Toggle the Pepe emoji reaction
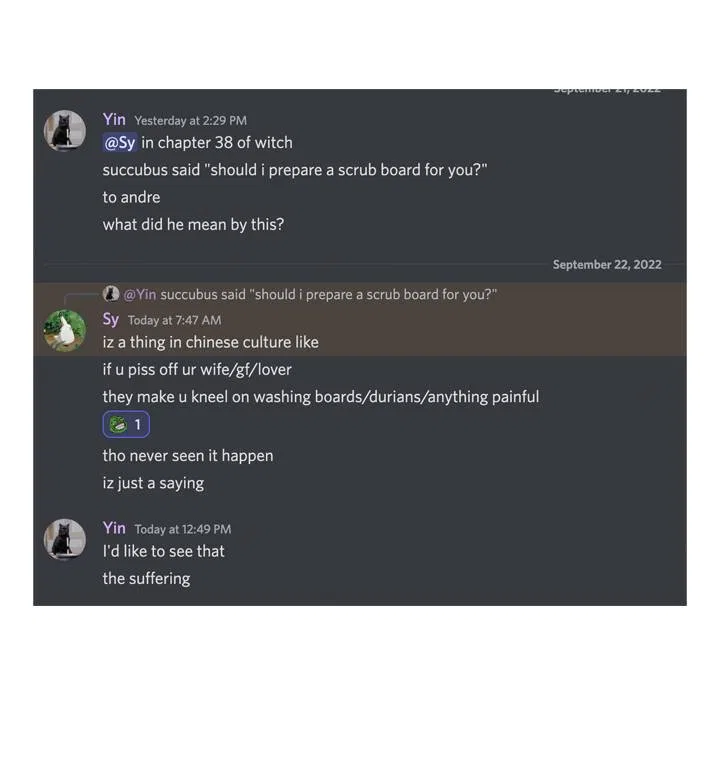This screenshot has width=720, height=766. tap(126, 425)
